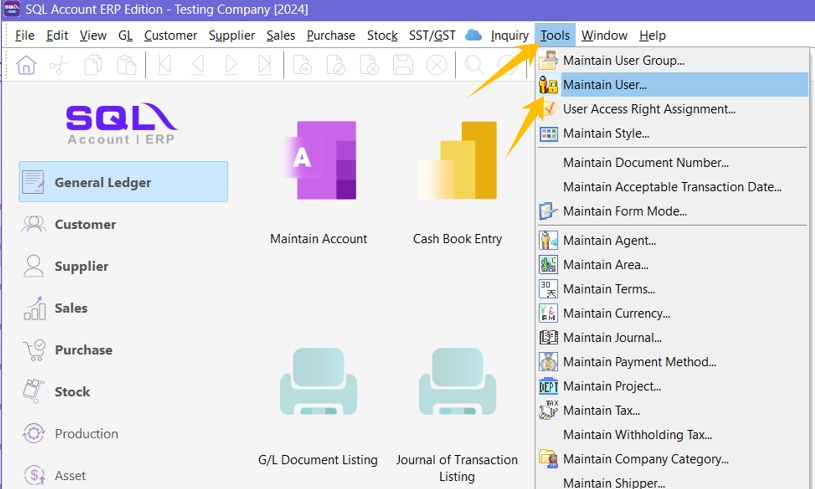This screenshot has width=815, height=489.
Task: Open the Maintain Document Number entry
Action: pos(645,163)
